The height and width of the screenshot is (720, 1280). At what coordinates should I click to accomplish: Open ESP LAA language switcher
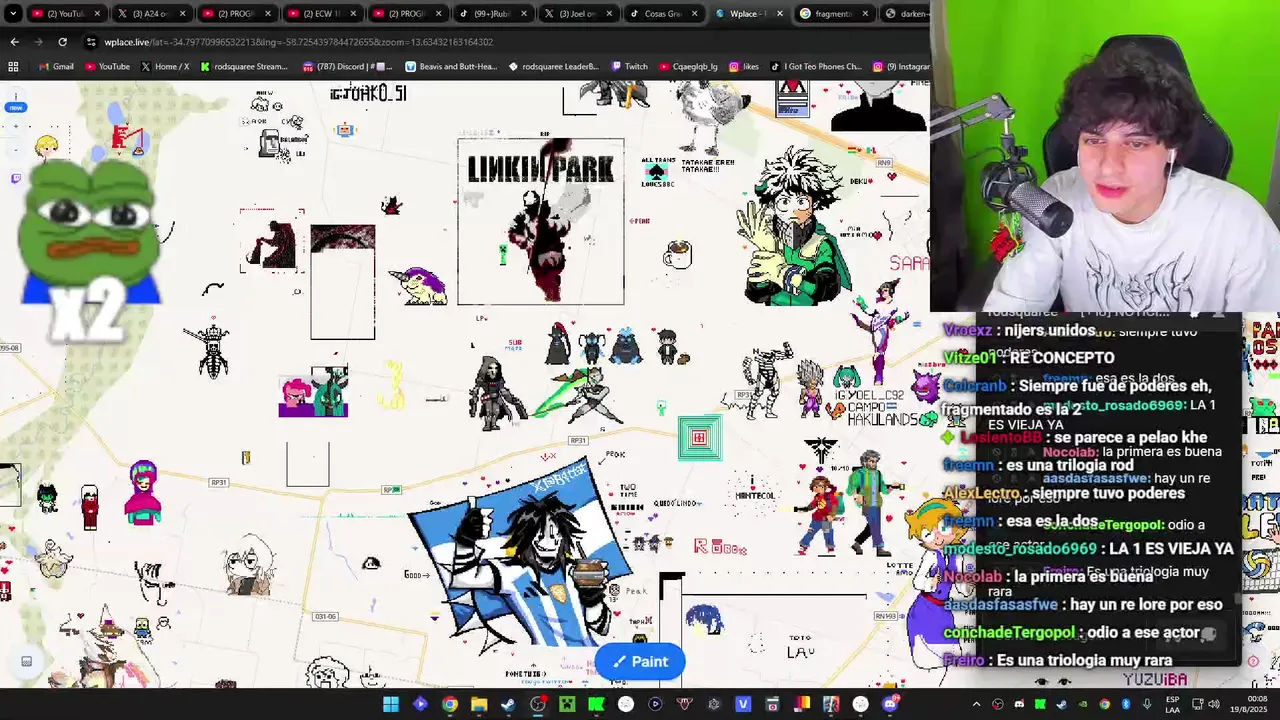pyautogui.click(x=1172, y=704)
